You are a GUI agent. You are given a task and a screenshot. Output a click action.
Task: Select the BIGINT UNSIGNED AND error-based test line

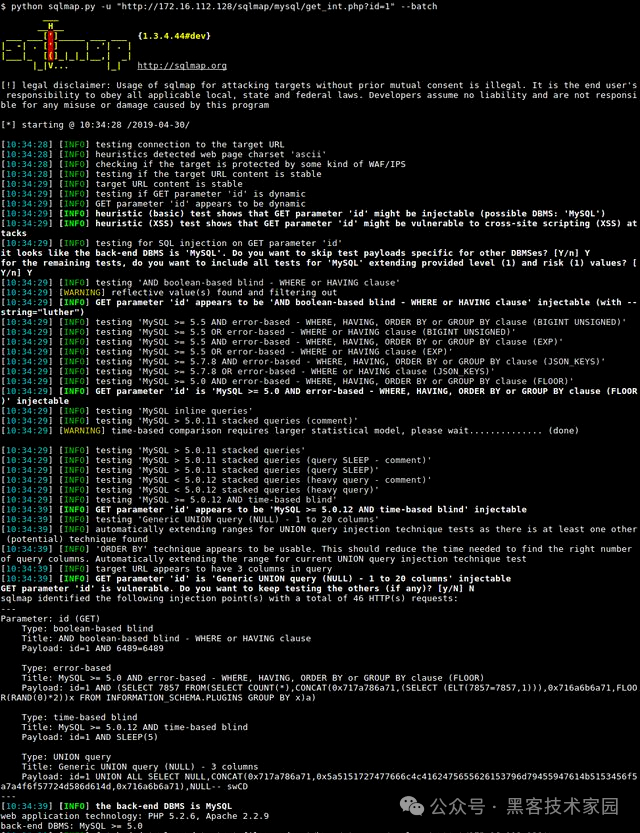[313, 322]
